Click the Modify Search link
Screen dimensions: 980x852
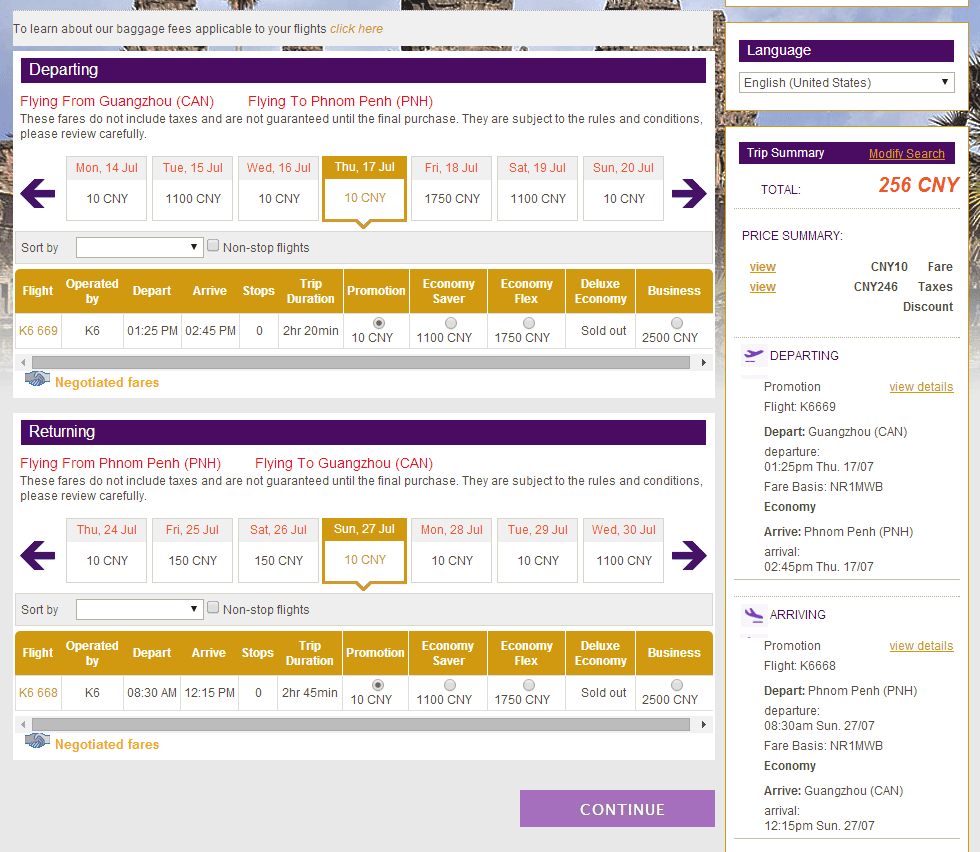tap(906, 154)
